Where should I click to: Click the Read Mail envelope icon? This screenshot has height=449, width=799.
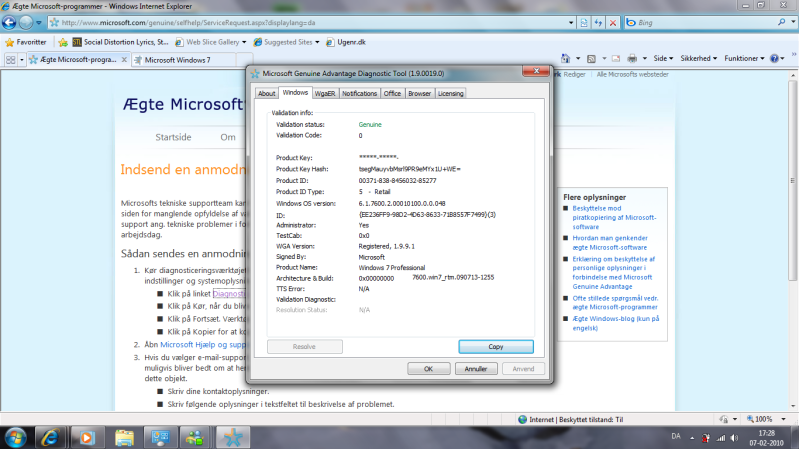[x=616, y=59]
